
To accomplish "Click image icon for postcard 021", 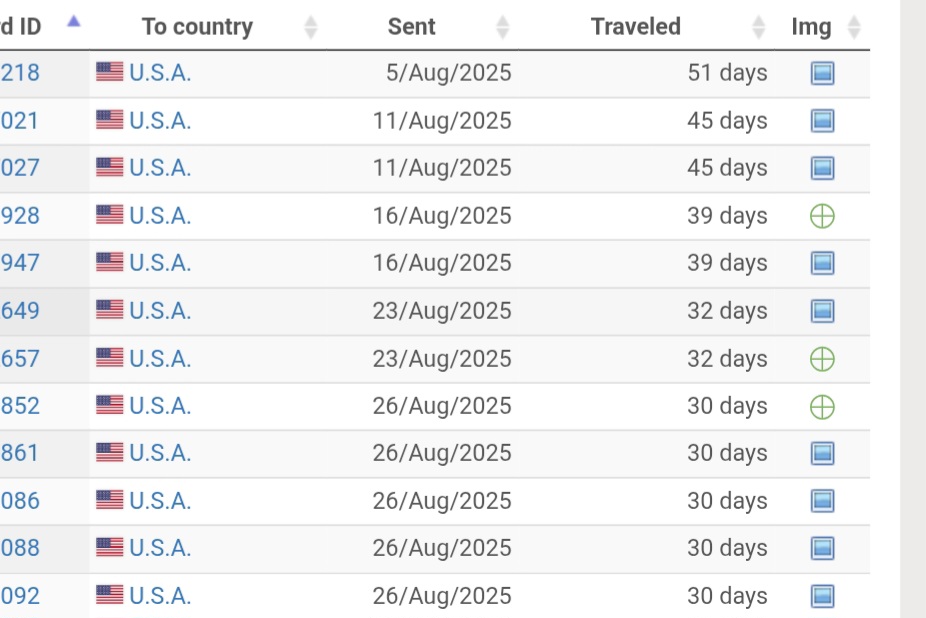I will coord(822,121).
